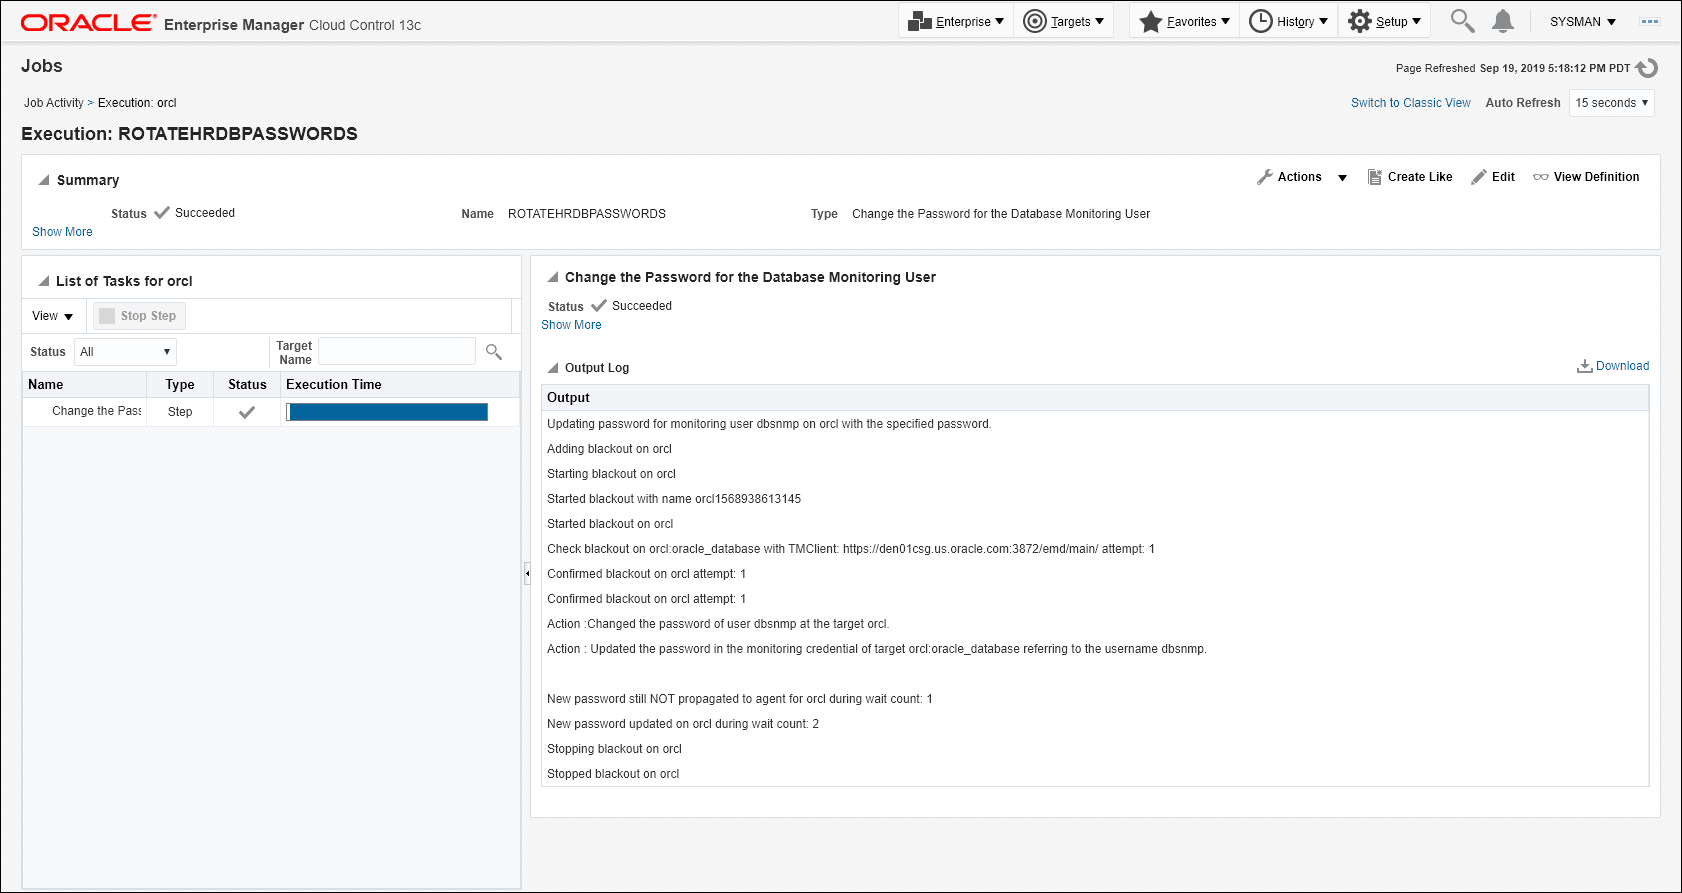Click the View Definition glasses icon
Image resolution: width=1682 pixels, height=893 pixels.
click(x=1540, y=177)
